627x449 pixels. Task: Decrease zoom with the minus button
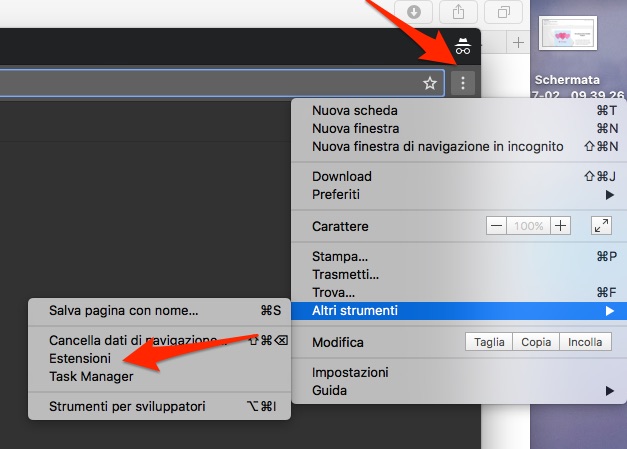tap(497, 226)
